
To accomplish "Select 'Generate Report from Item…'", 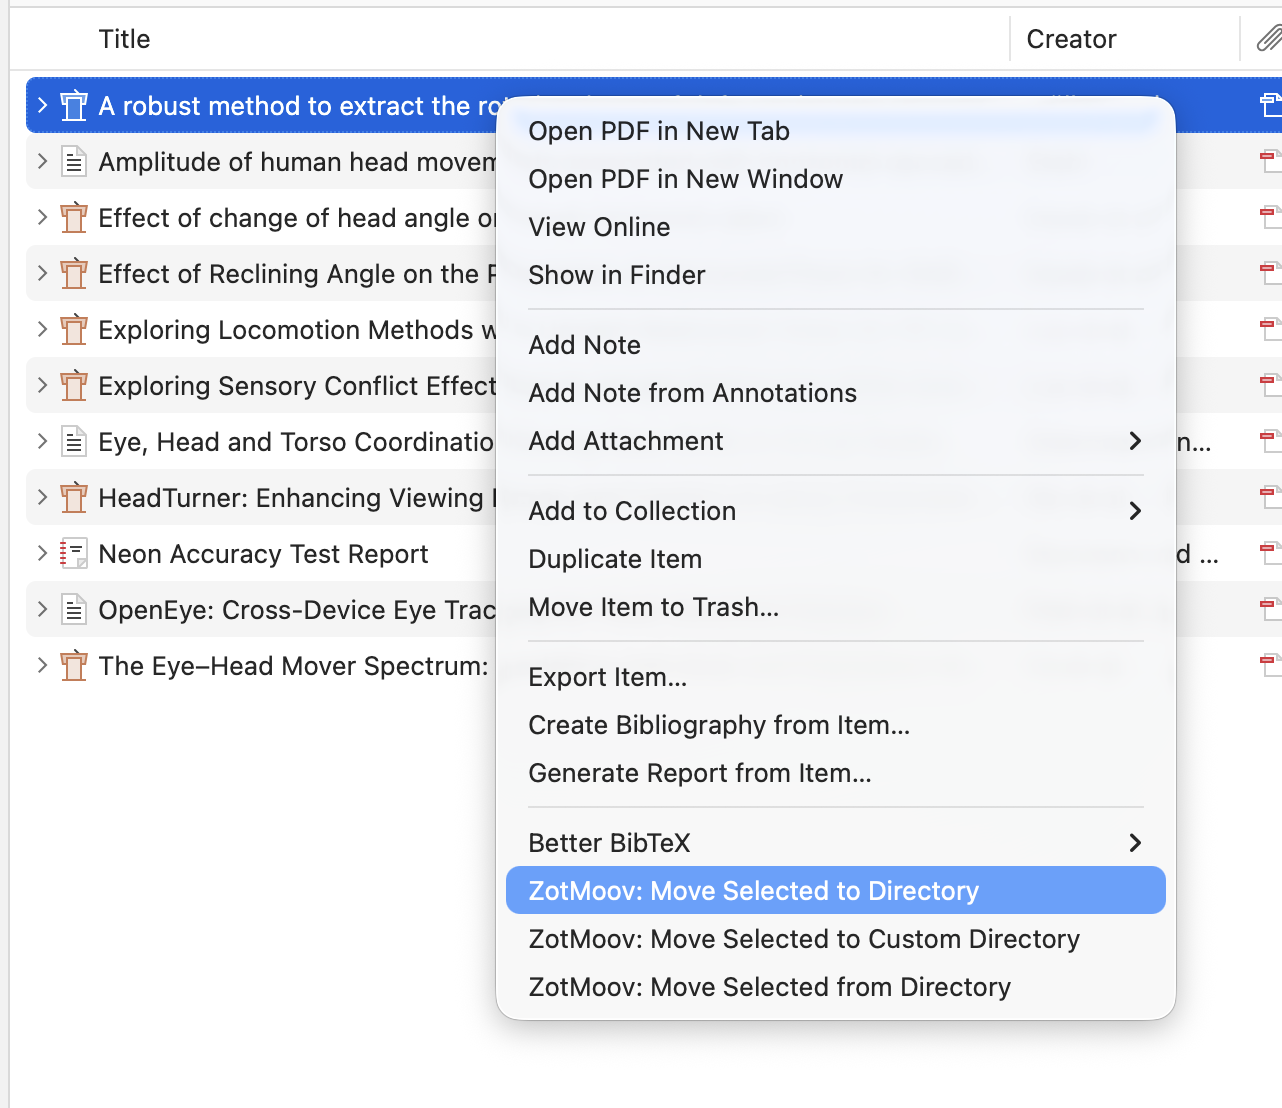I will click(x=836, y=773).
